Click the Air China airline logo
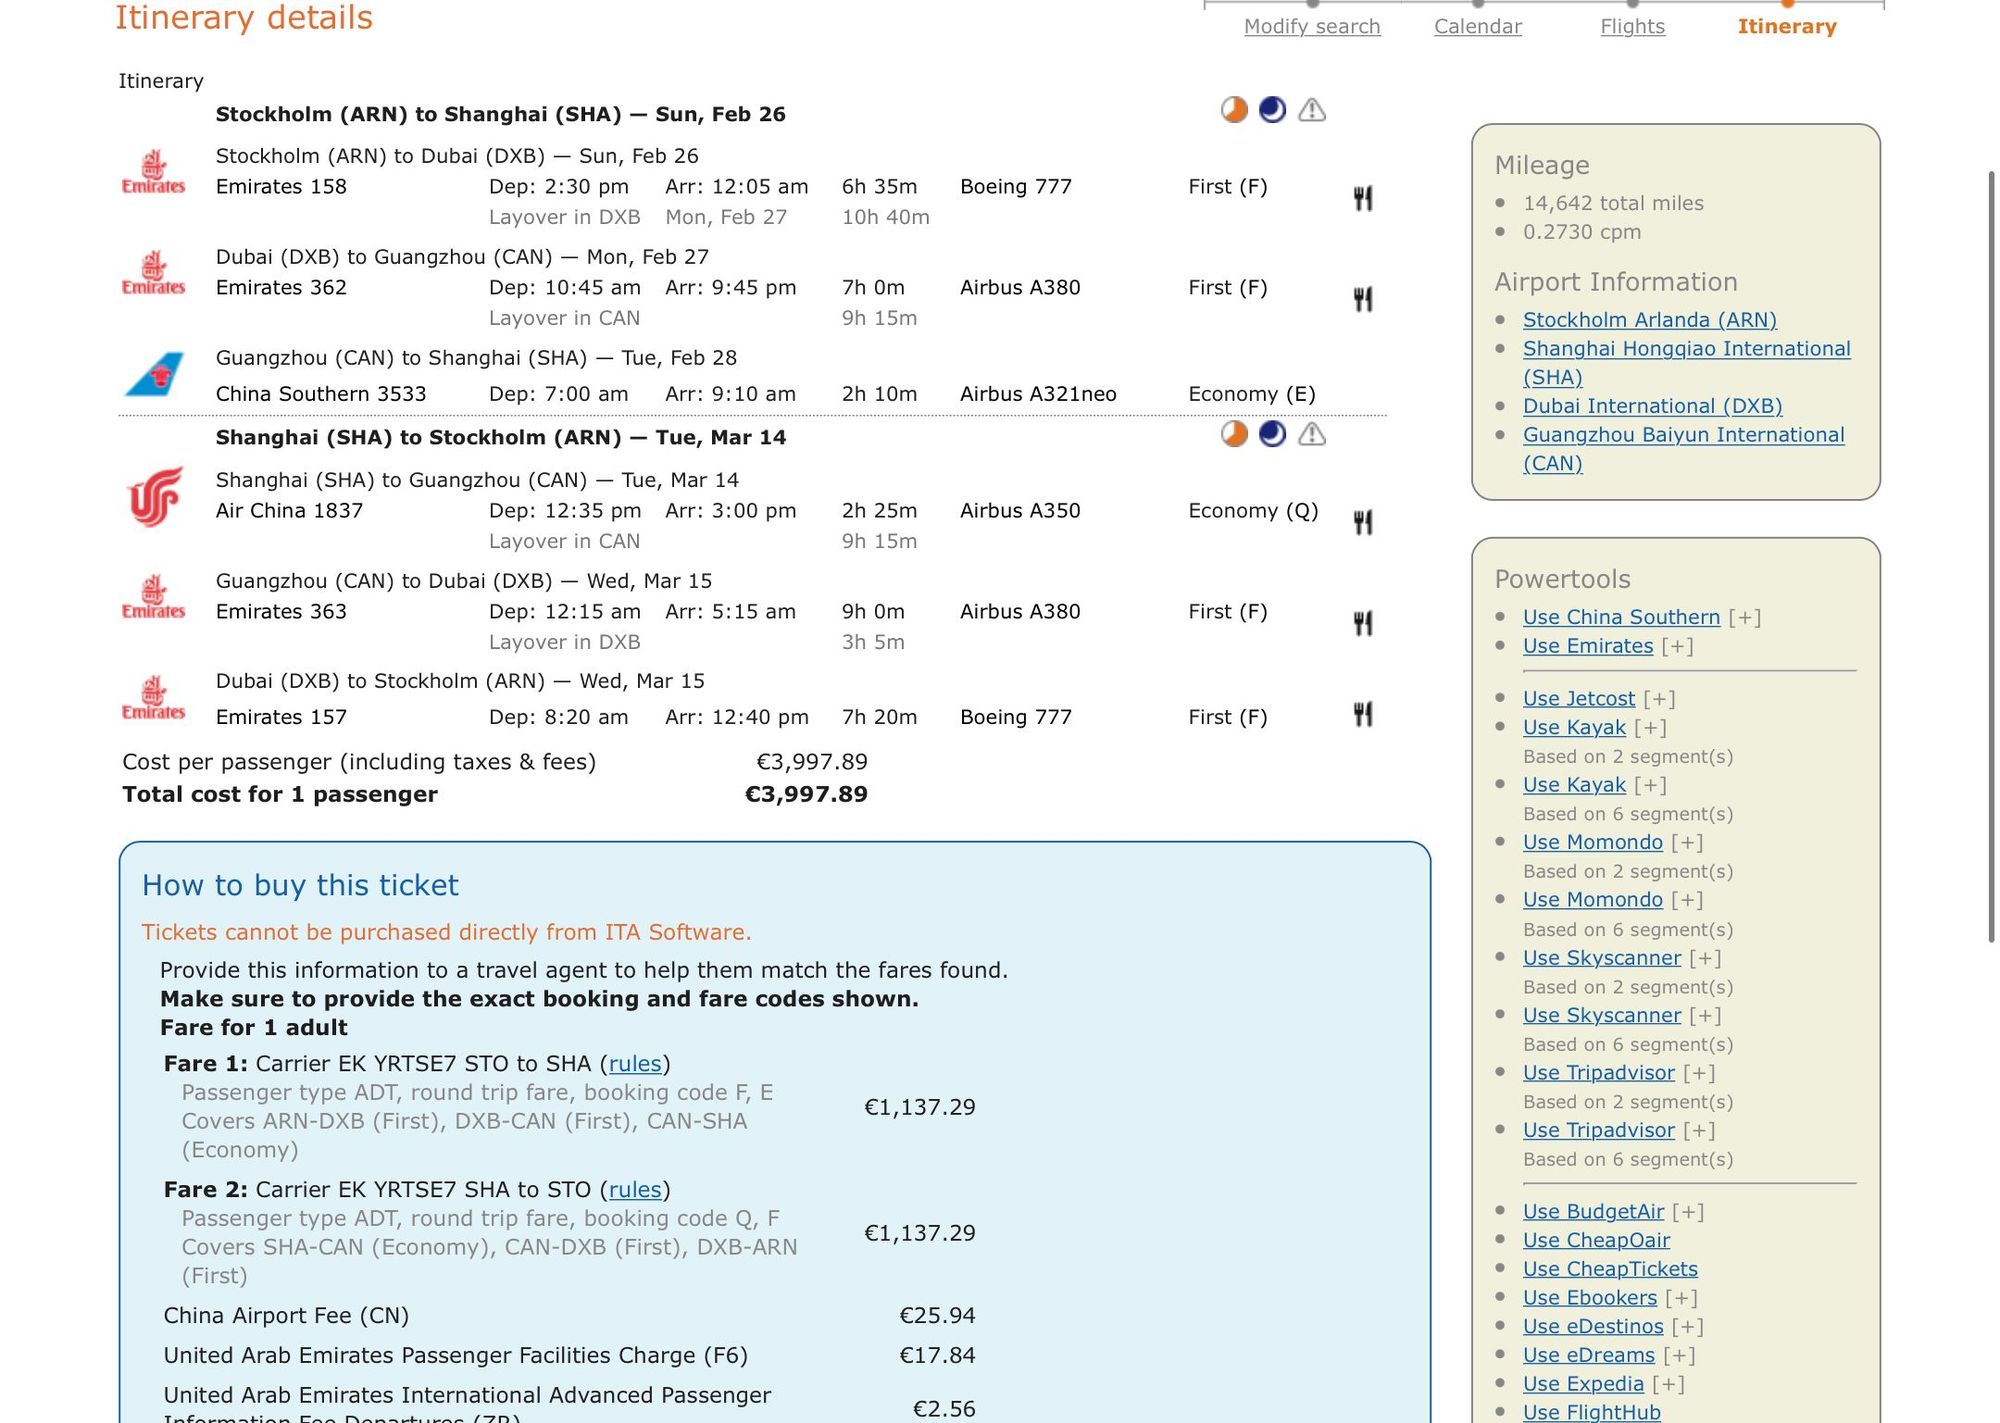This screenshot has height=1423, width=2000. click(x=155, y=497)
